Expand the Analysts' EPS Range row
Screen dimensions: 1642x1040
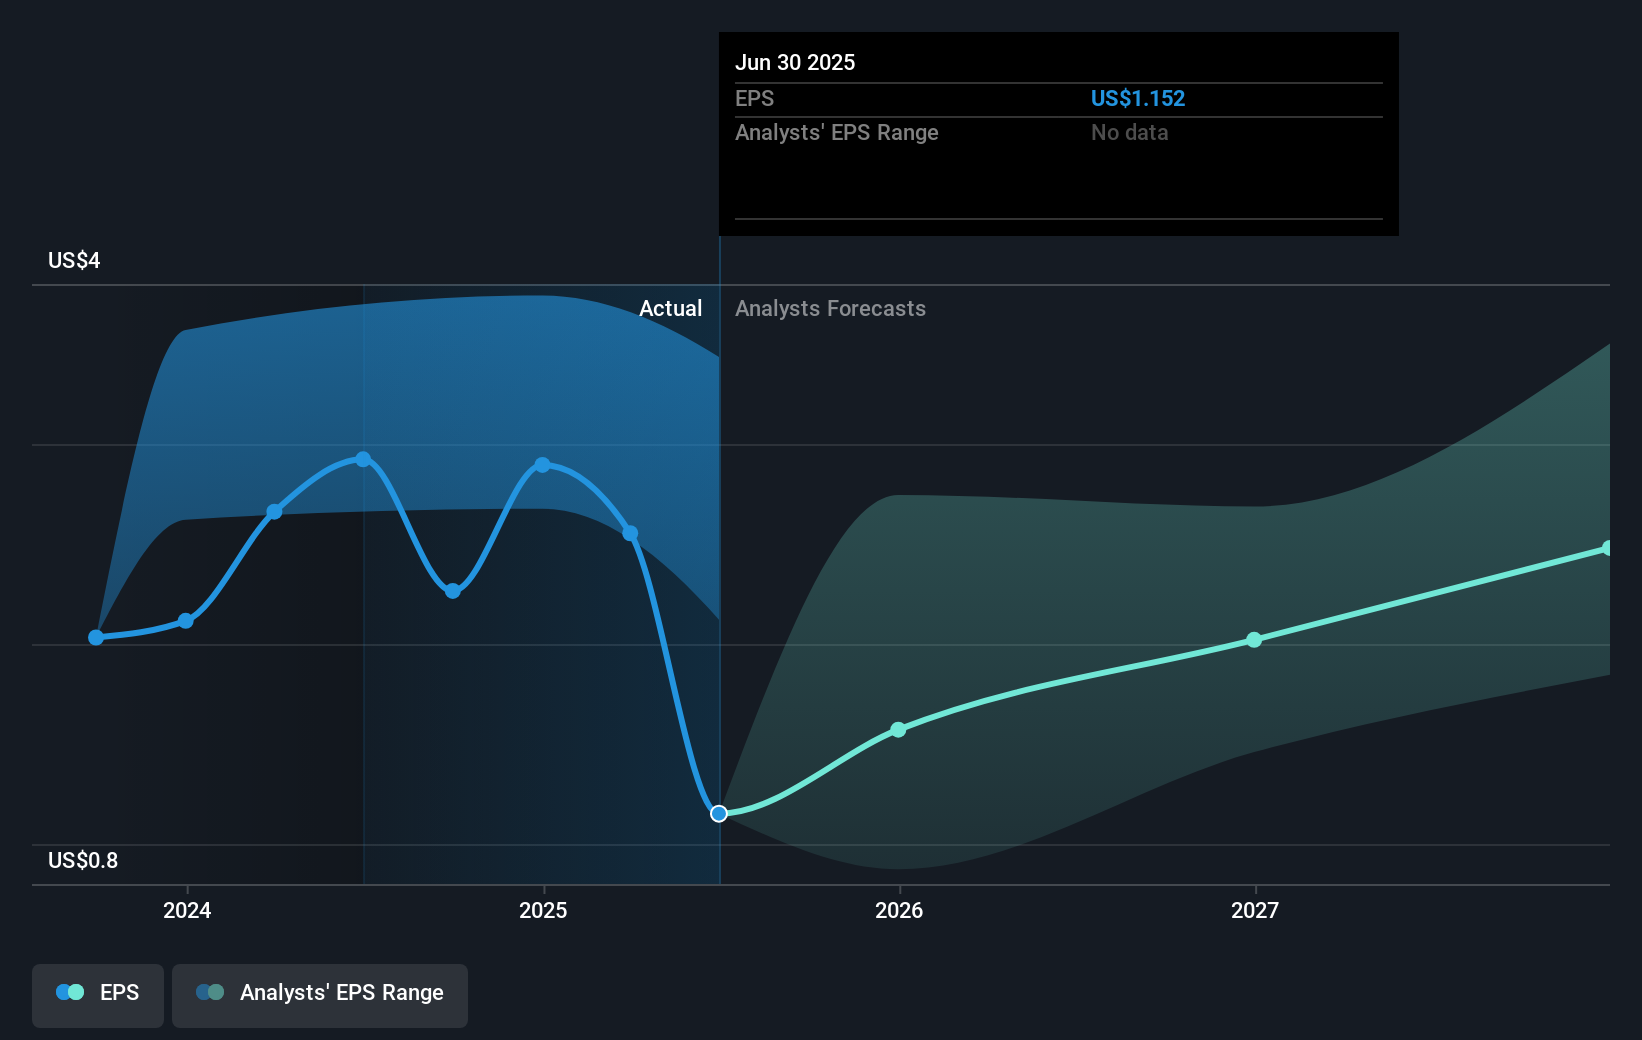(837, 132)
